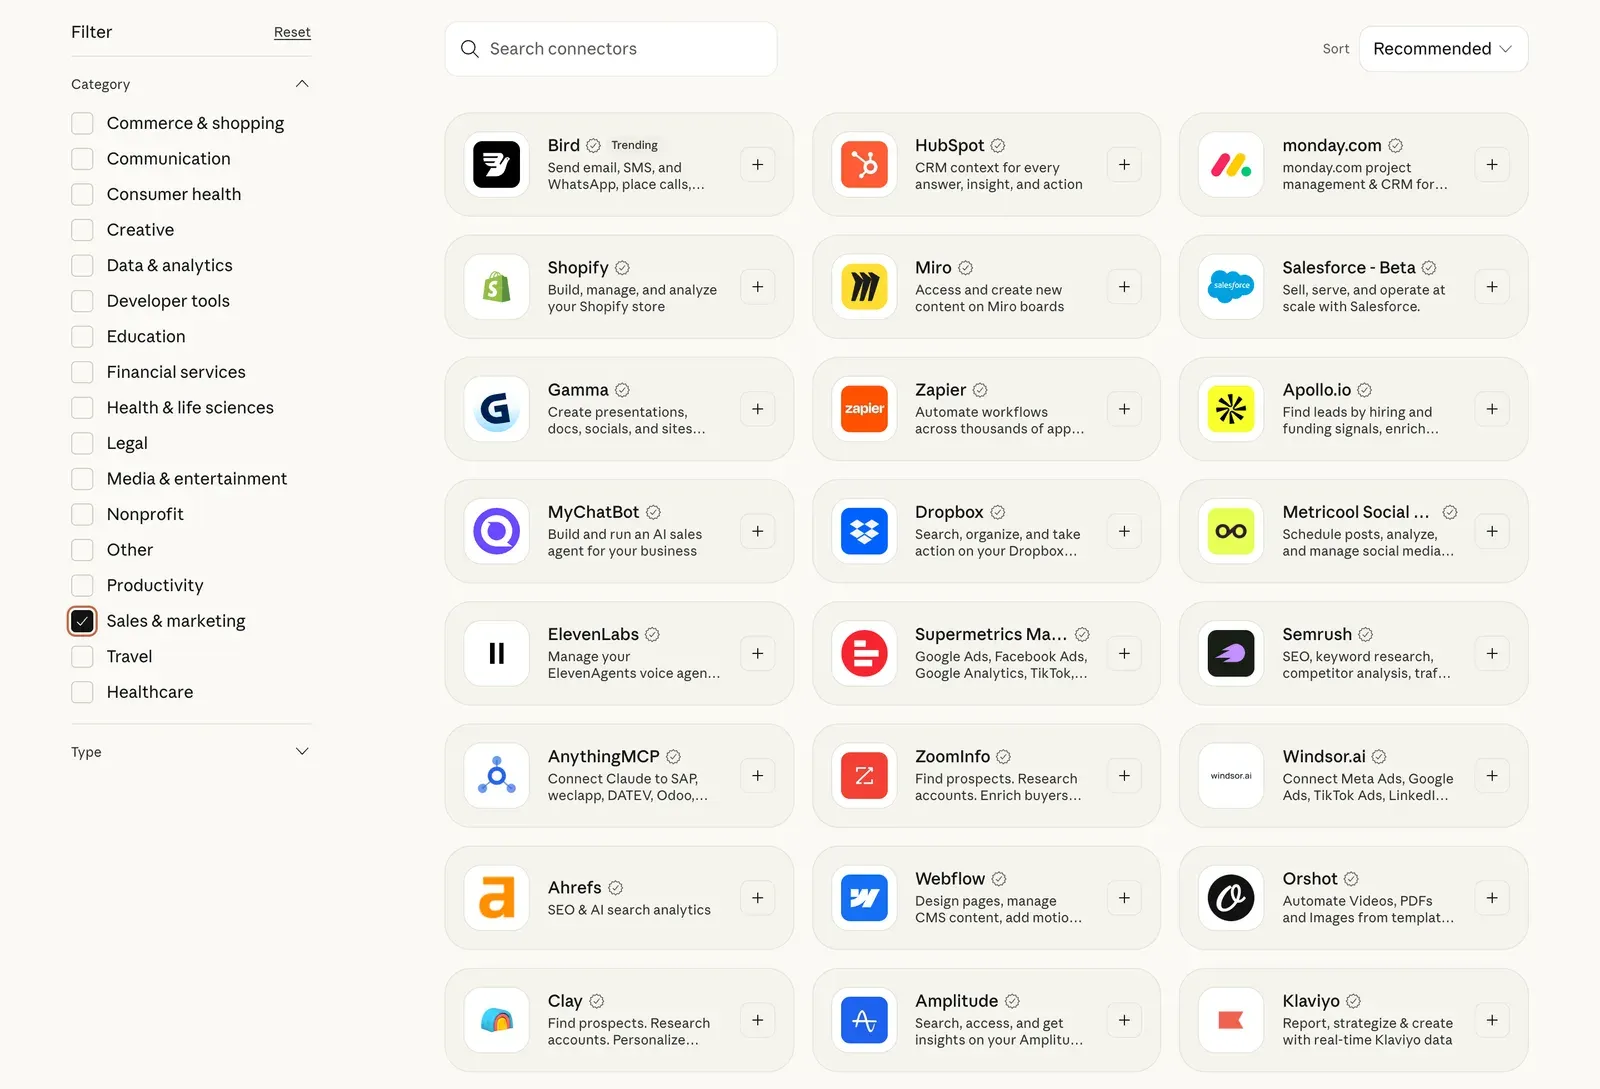Click the Klaviyo flag logo icon
The height and width of the screenshot is (1089, 1600).
[x=1231, y=1020]
